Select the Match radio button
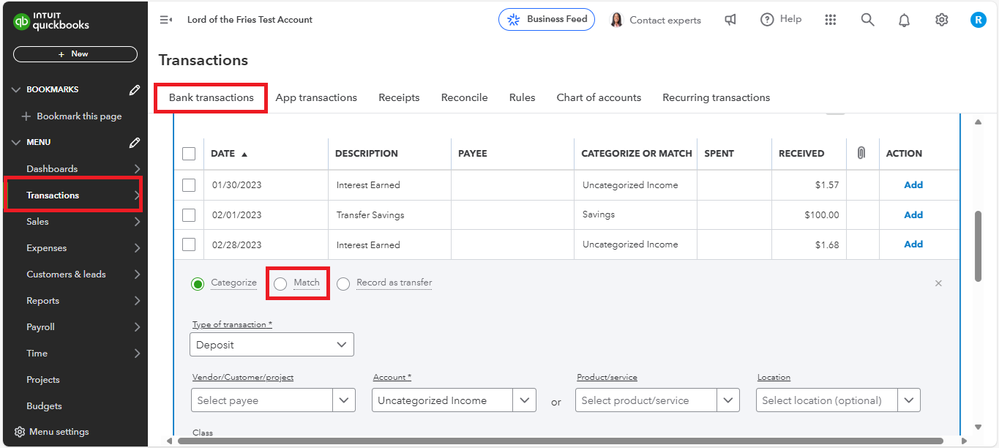The width and height of the screenshot is (999, 448). (280, 283)
